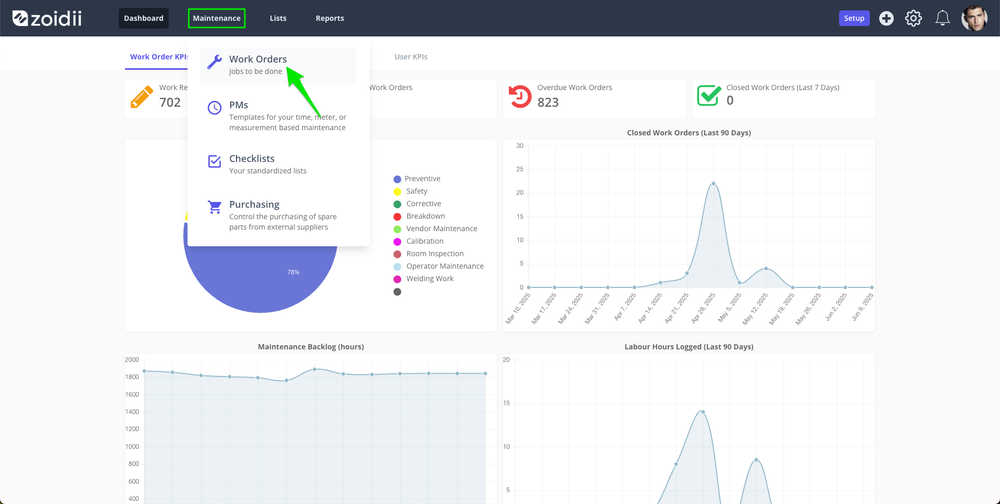Image resolution: width=1000 pixels, height=504 pixels.
Task: Click the Purchasing cart icon
Action: [x=215, y=207]
